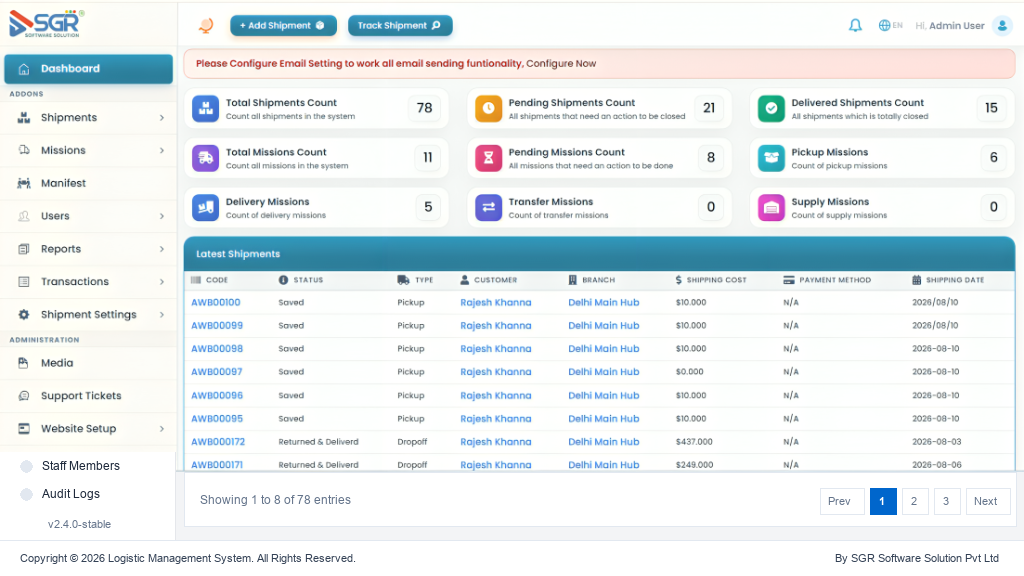Click the Dashboard home icon
Viewport: 1024px width, 576px height.
(x=24, y=69)
